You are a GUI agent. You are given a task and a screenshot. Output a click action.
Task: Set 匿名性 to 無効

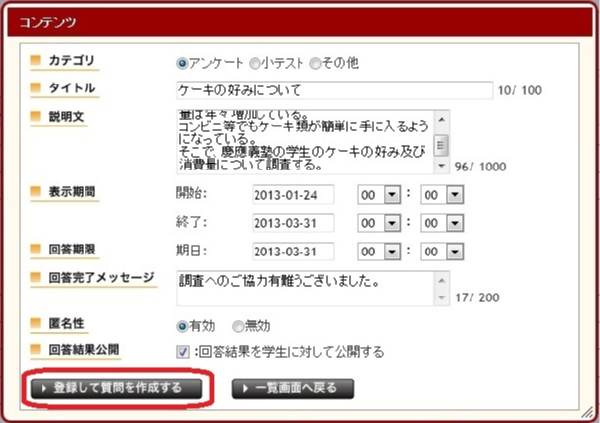click(x=237, y=326)
